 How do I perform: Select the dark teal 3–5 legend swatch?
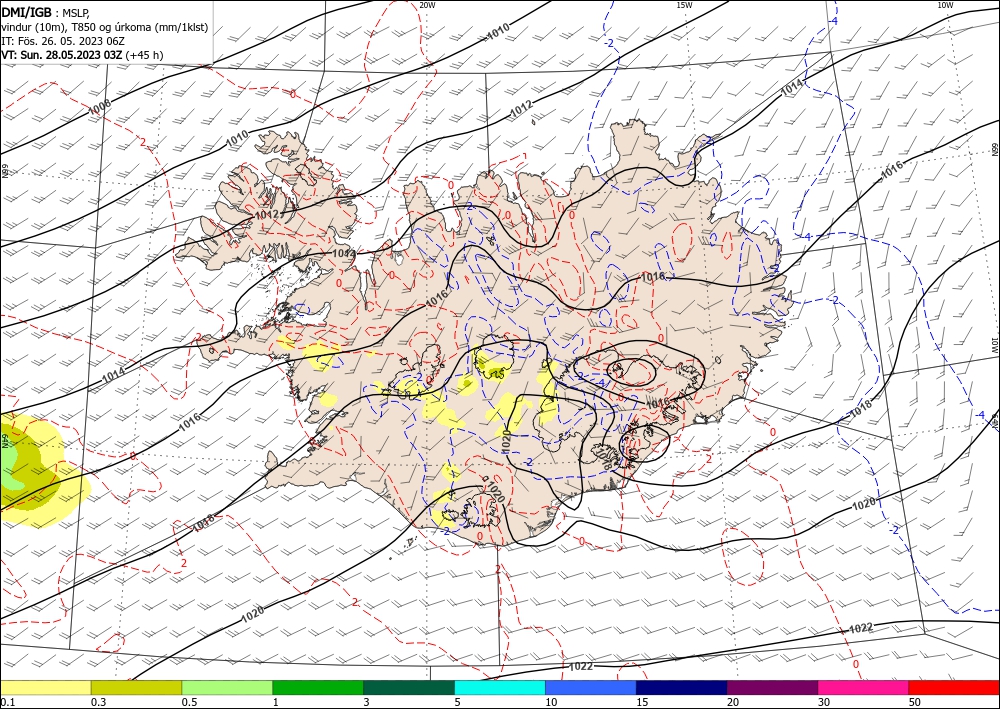coord(409,687)
